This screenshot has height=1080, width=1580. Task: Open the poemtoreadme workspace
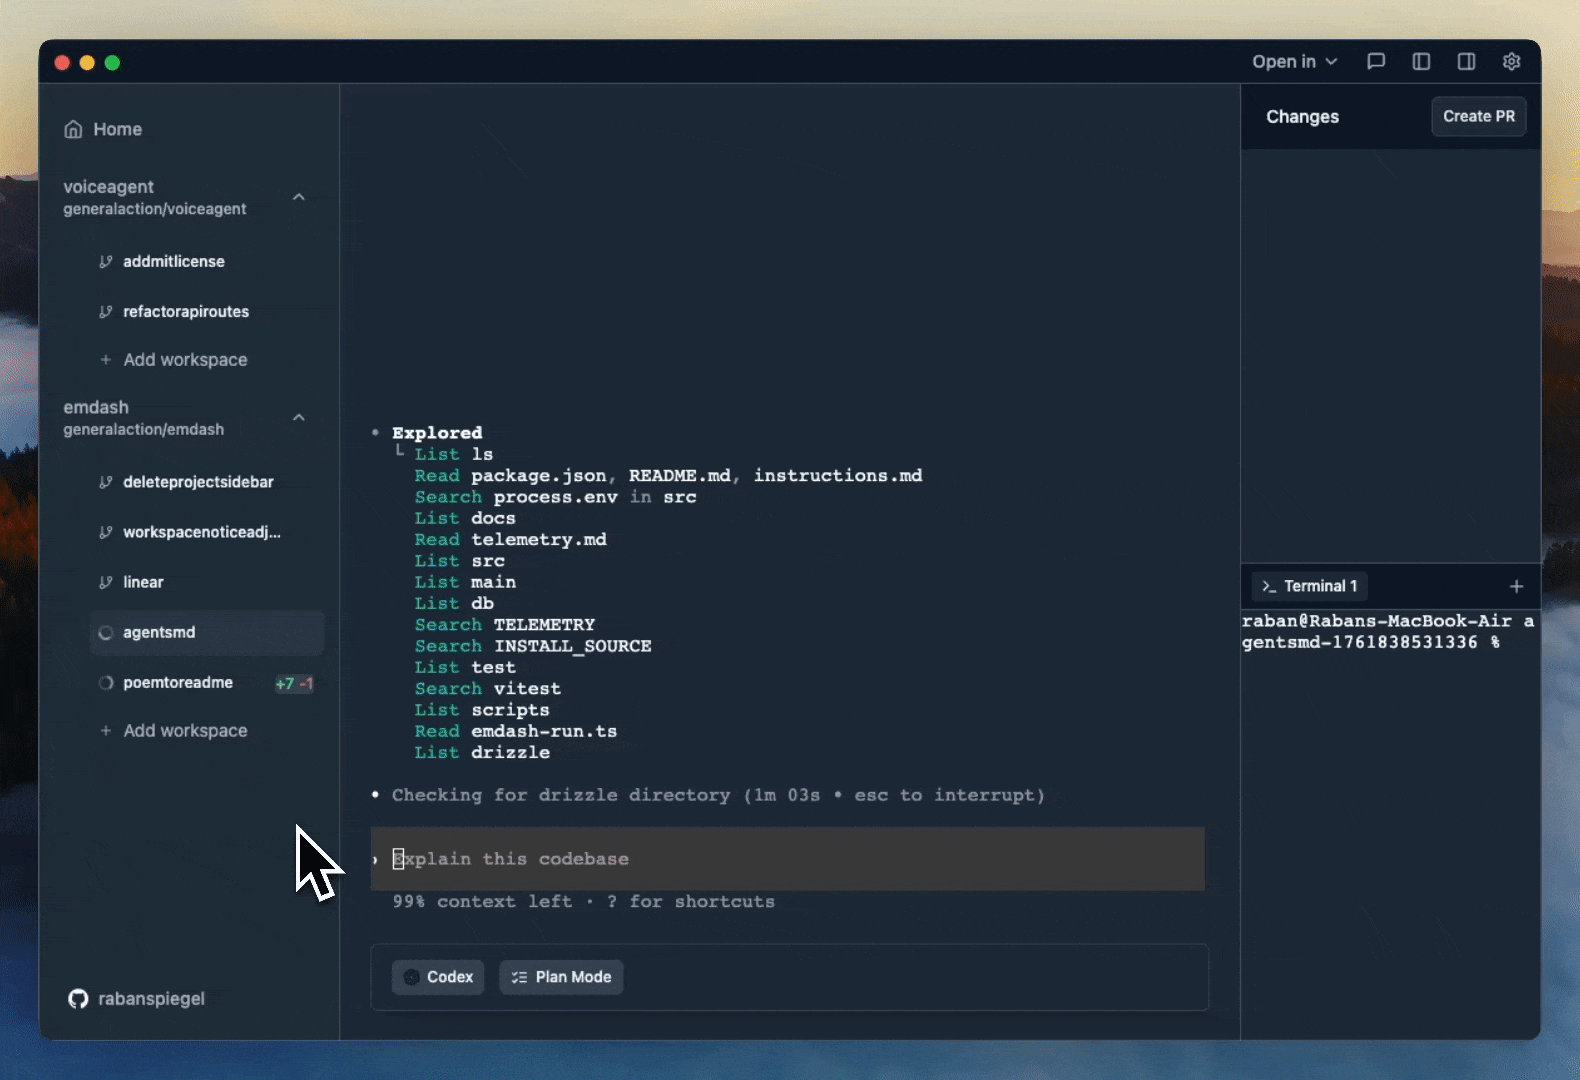click(x=177, y=683)
